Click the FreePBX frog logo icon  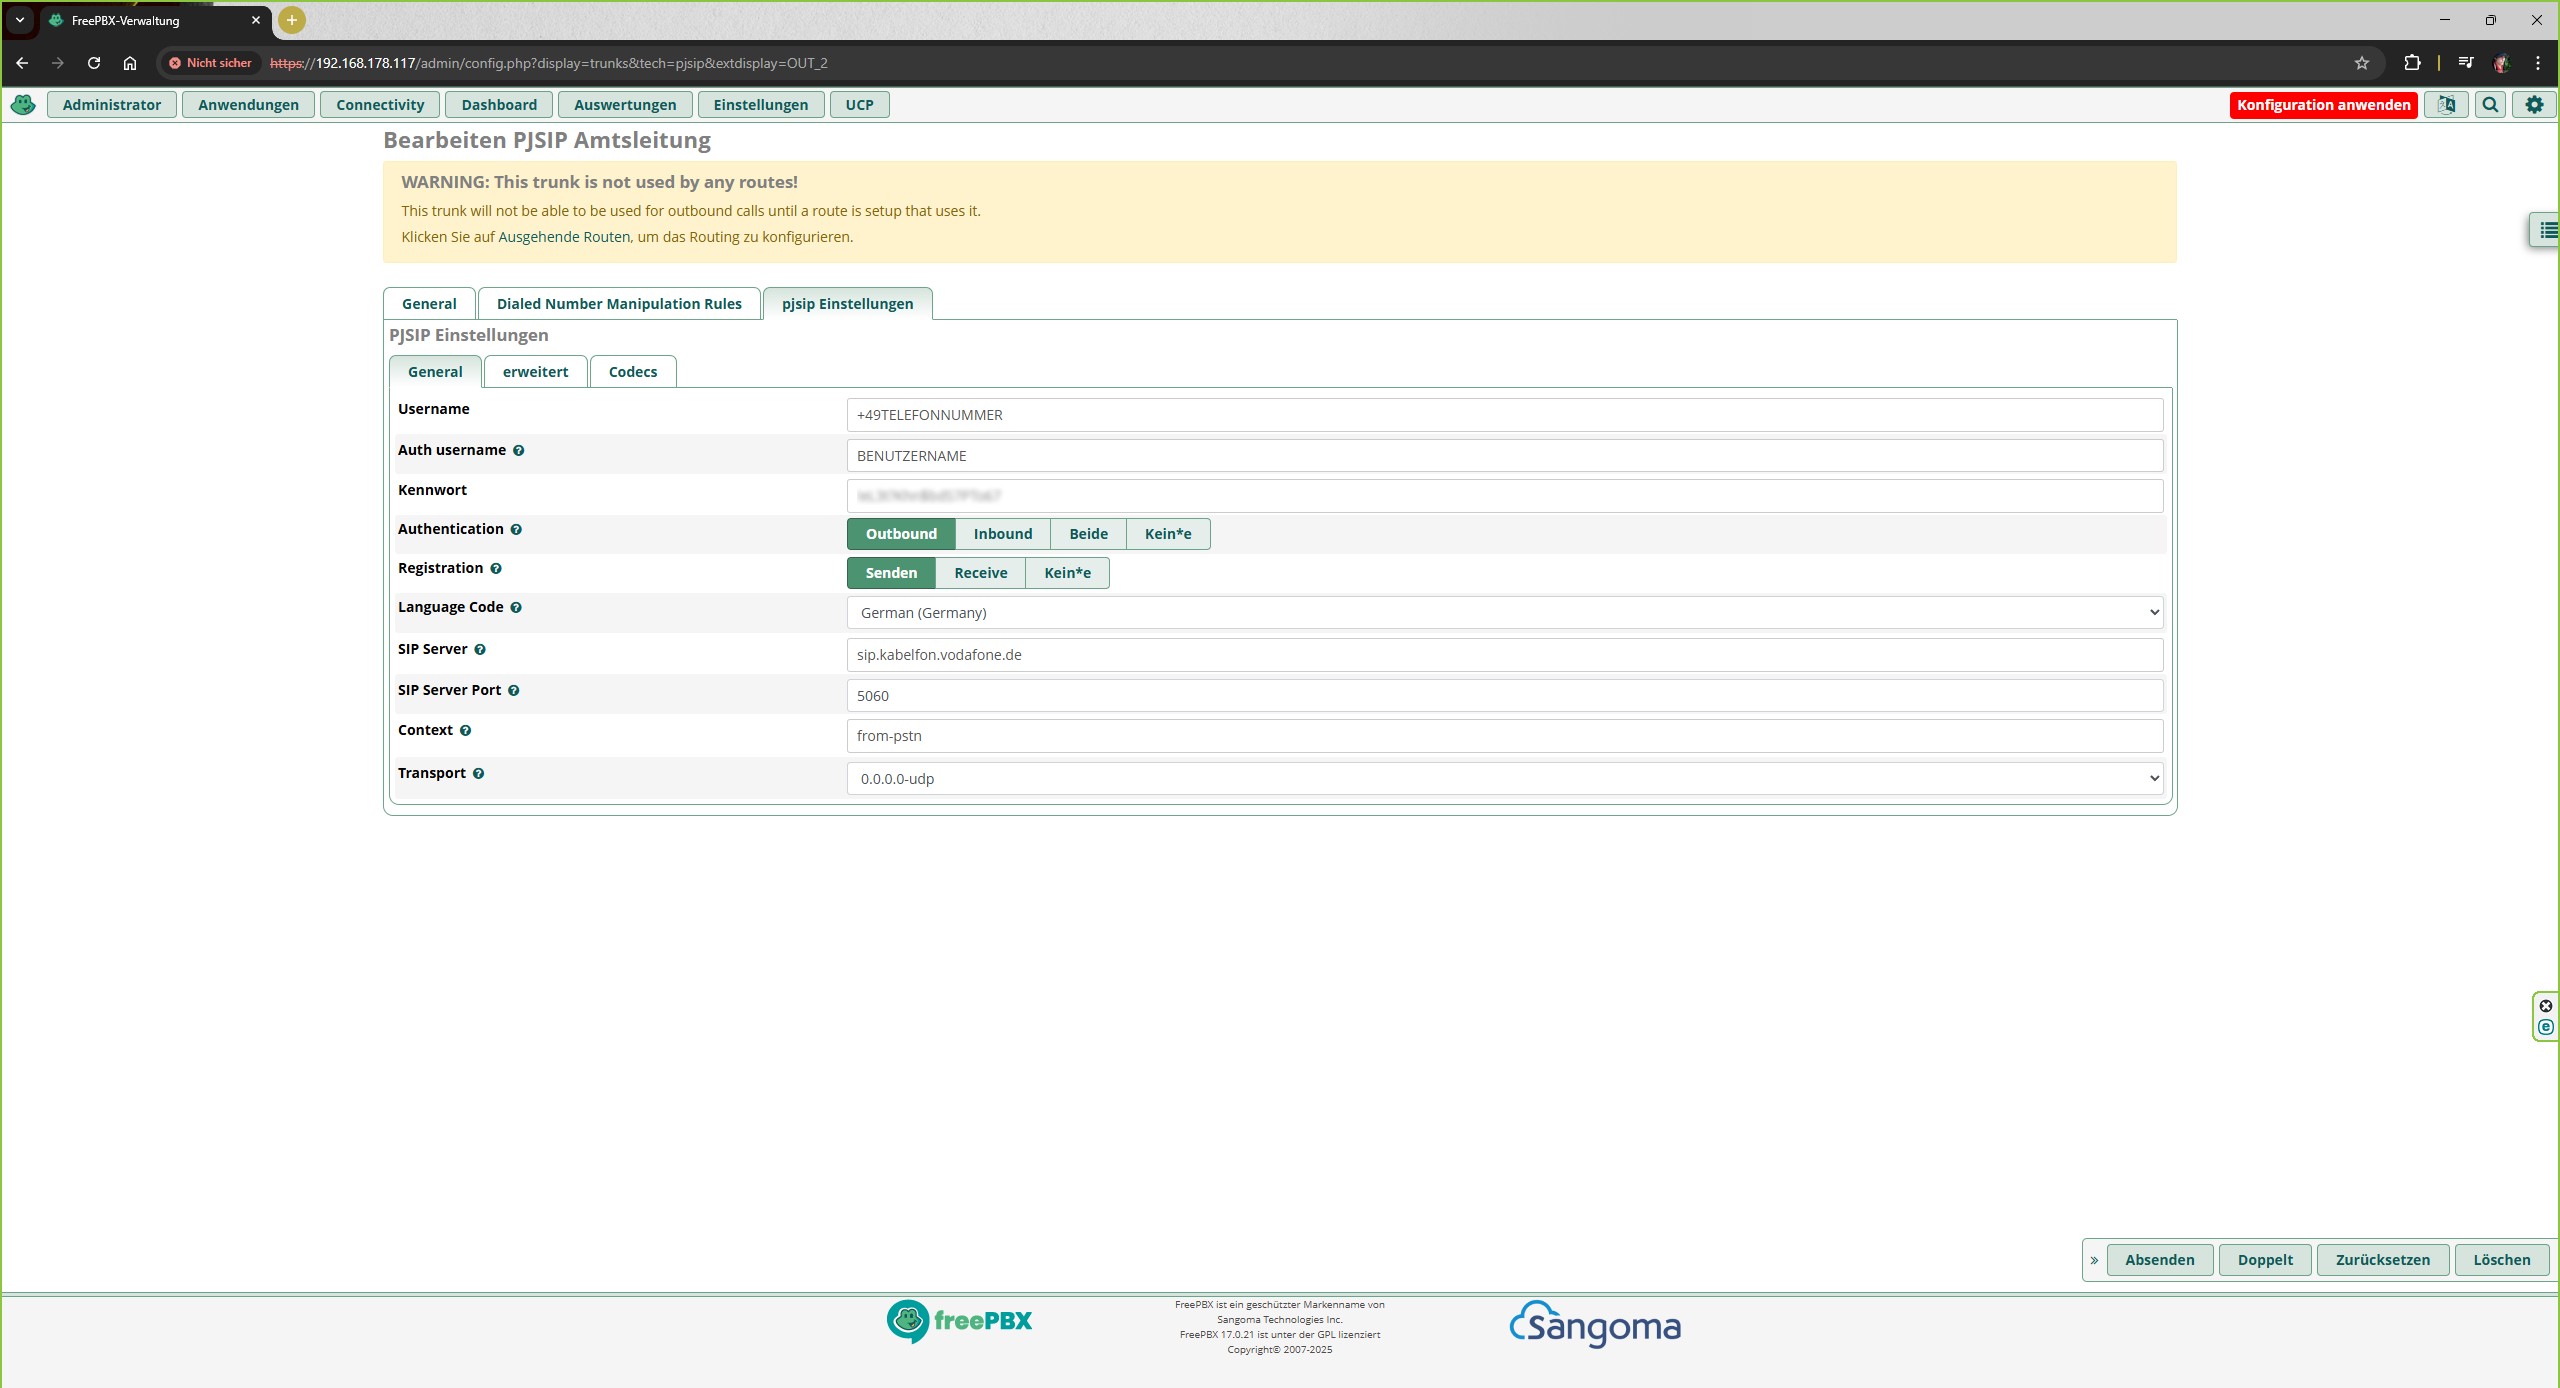click(x=23, y=104)
